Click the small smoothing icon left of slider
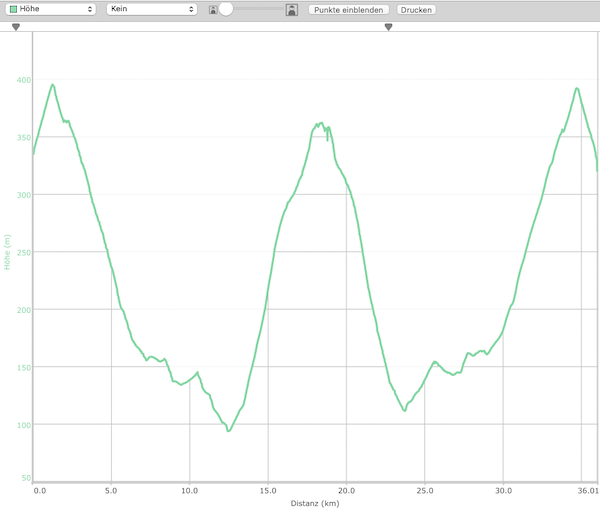Screen dimensions: 600x509 click(x=213, y=10)
